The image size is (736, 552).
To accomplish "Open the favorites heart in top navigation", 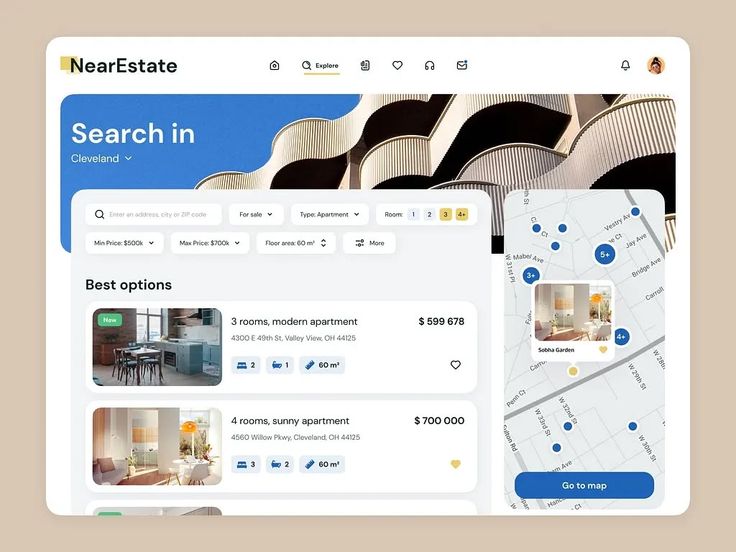I will click(x=398, y=65).
